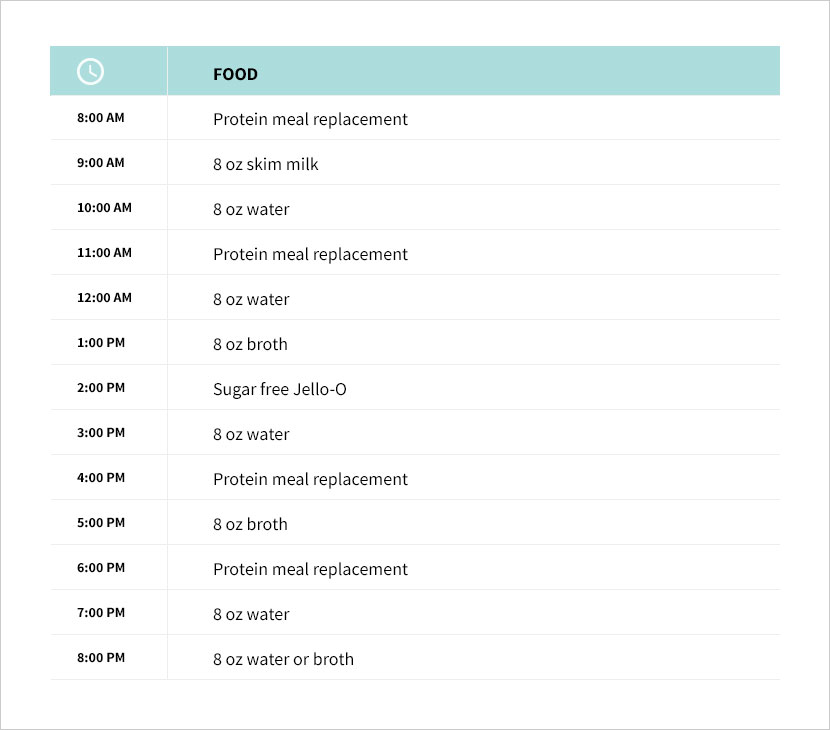Select the Sugar free Jello-O entry
This screenshot has height=730, width=830.
click(x=279, y=389)
